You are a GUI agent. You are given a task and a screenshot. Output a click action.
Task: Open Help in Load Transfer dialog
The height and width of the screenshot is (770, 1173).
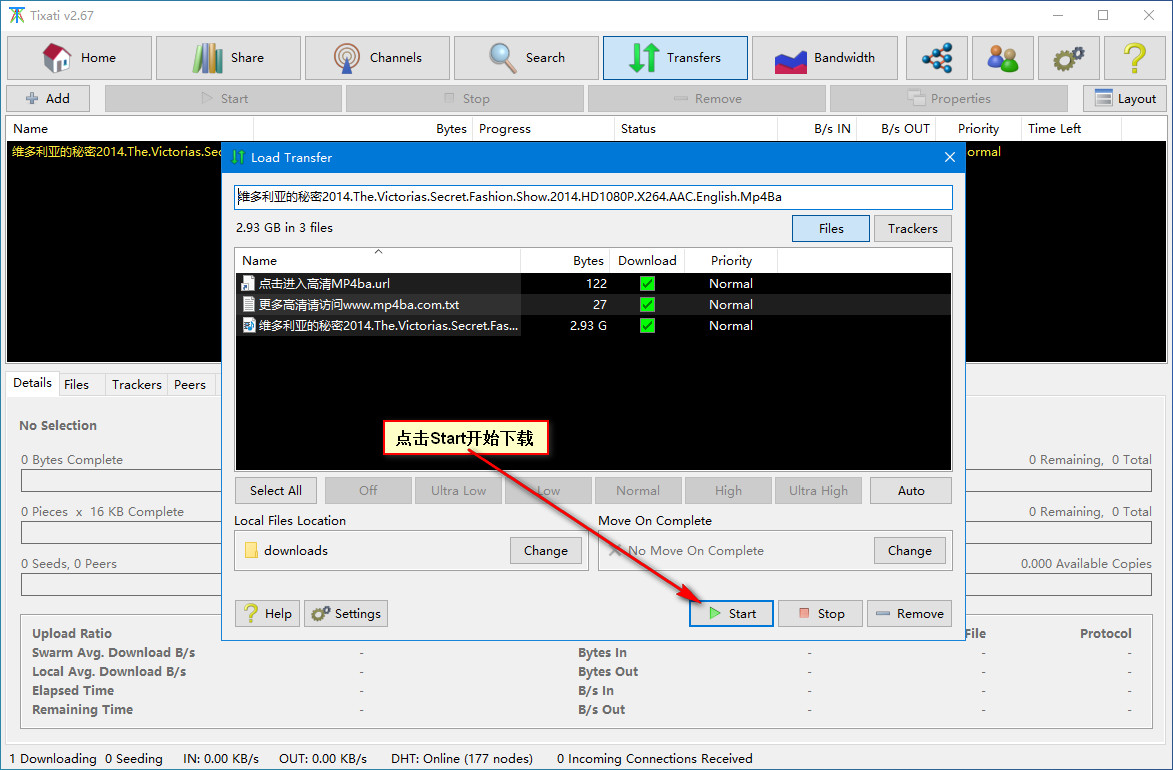click(x=268, y=614)
